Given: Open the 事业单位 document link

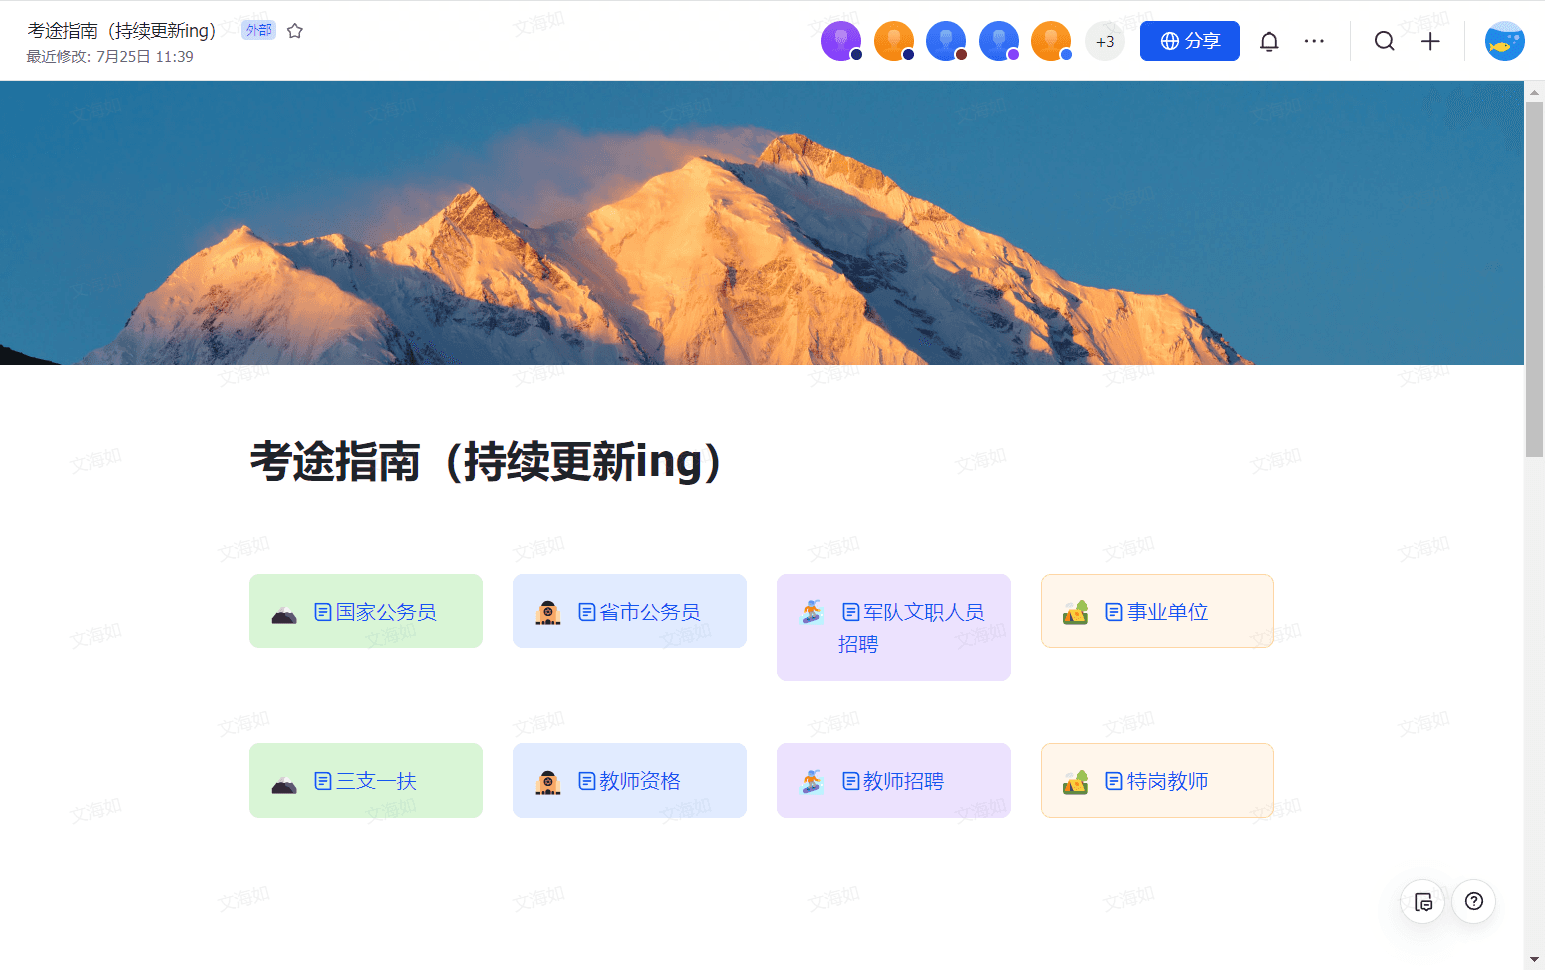Looking at the screenshot, I should [x=1157, y=612].
